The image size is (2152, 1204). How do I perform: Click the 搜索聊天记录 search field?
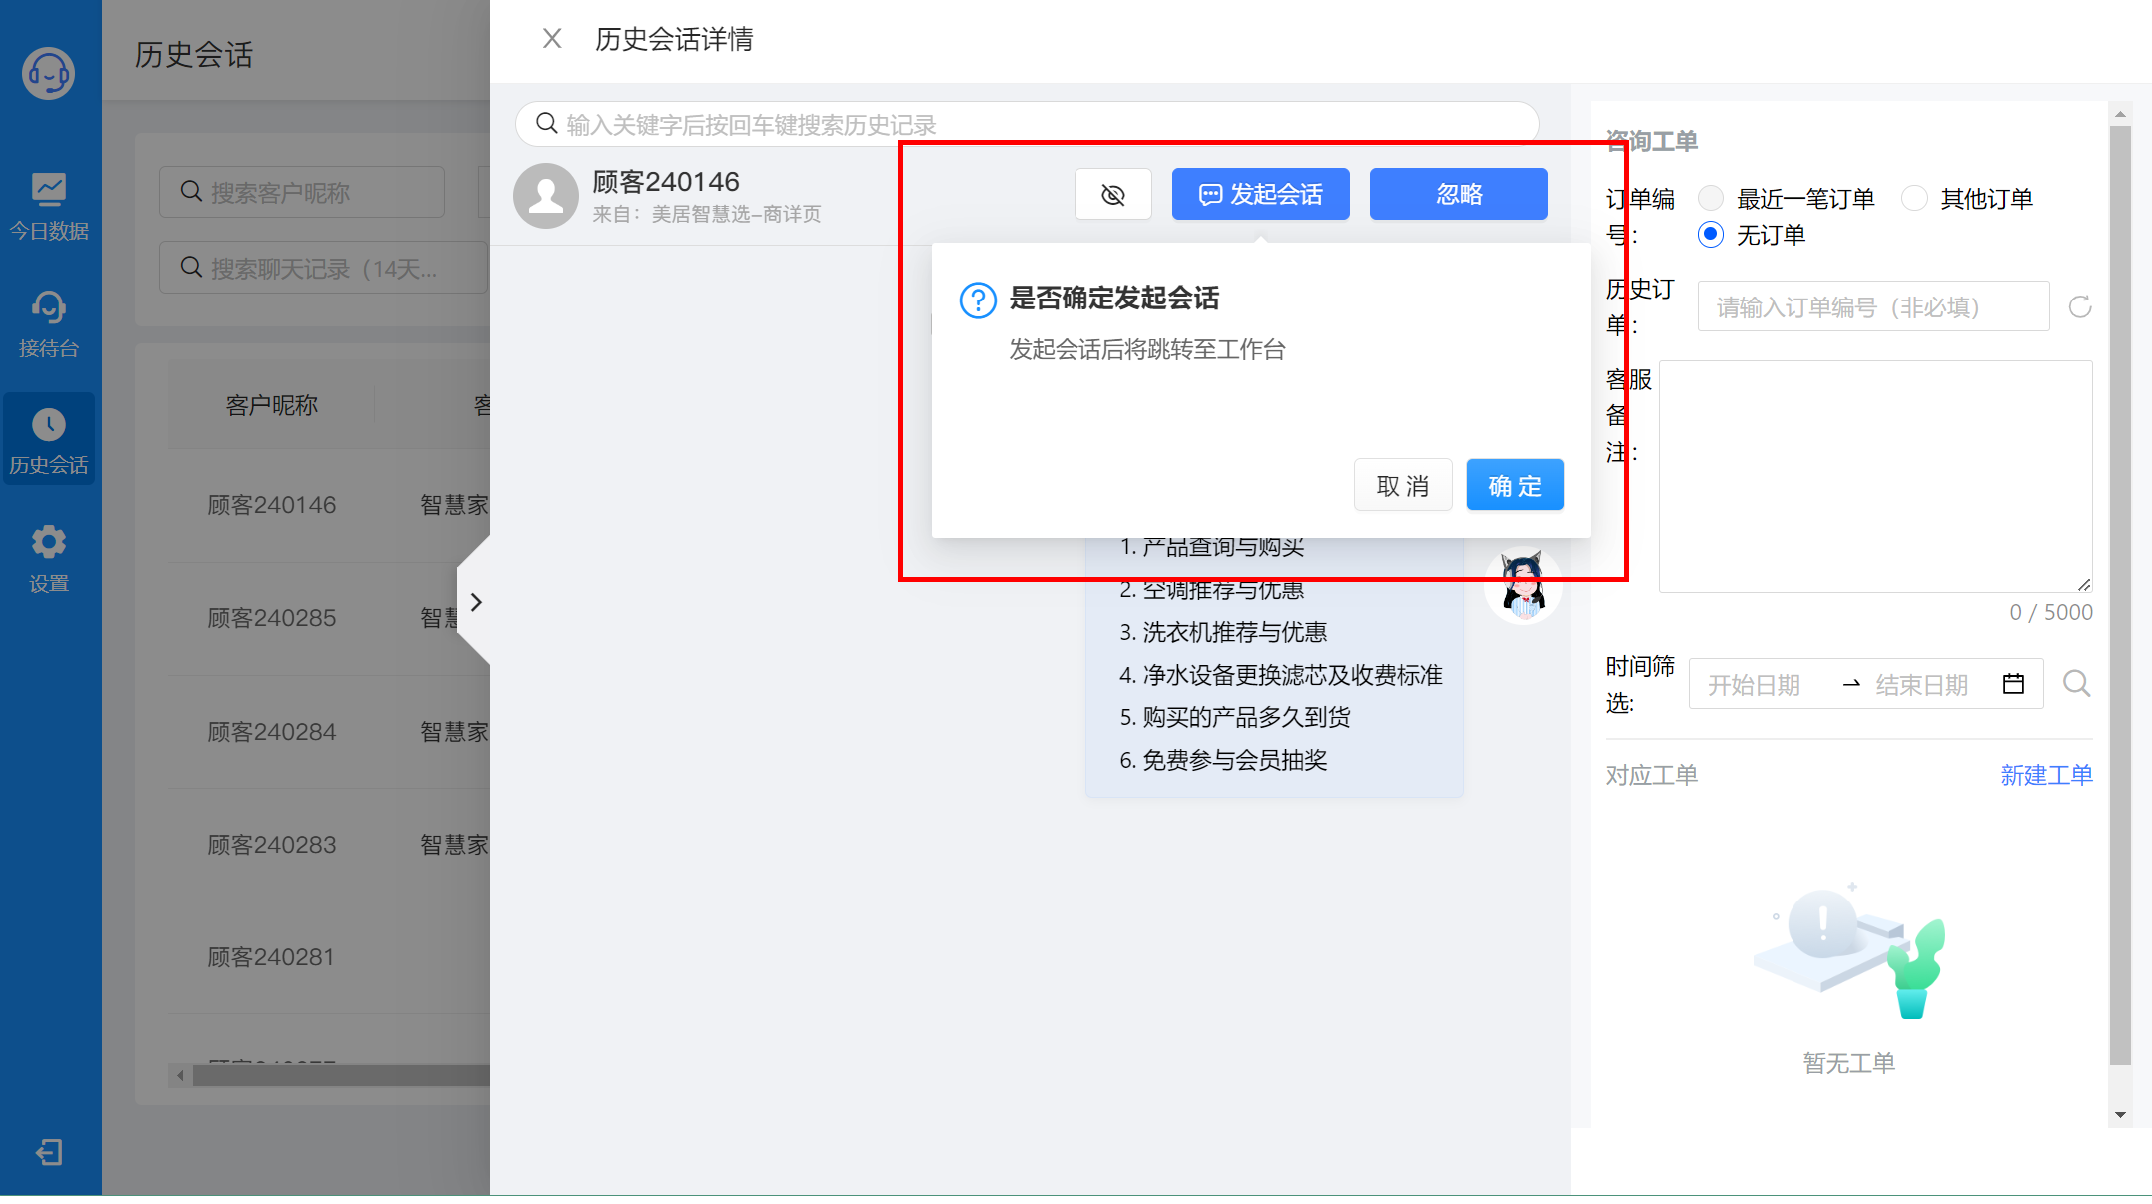coord(322,268)
